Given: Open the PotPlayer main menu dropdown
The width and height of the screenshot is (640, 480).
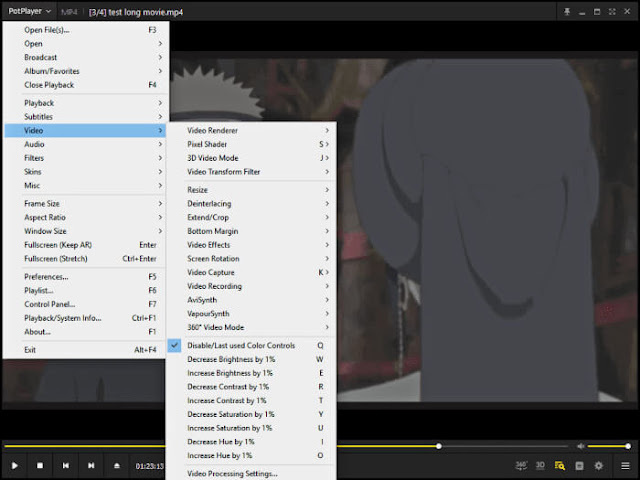Looking at the screenshot, I should coord(29,11).
